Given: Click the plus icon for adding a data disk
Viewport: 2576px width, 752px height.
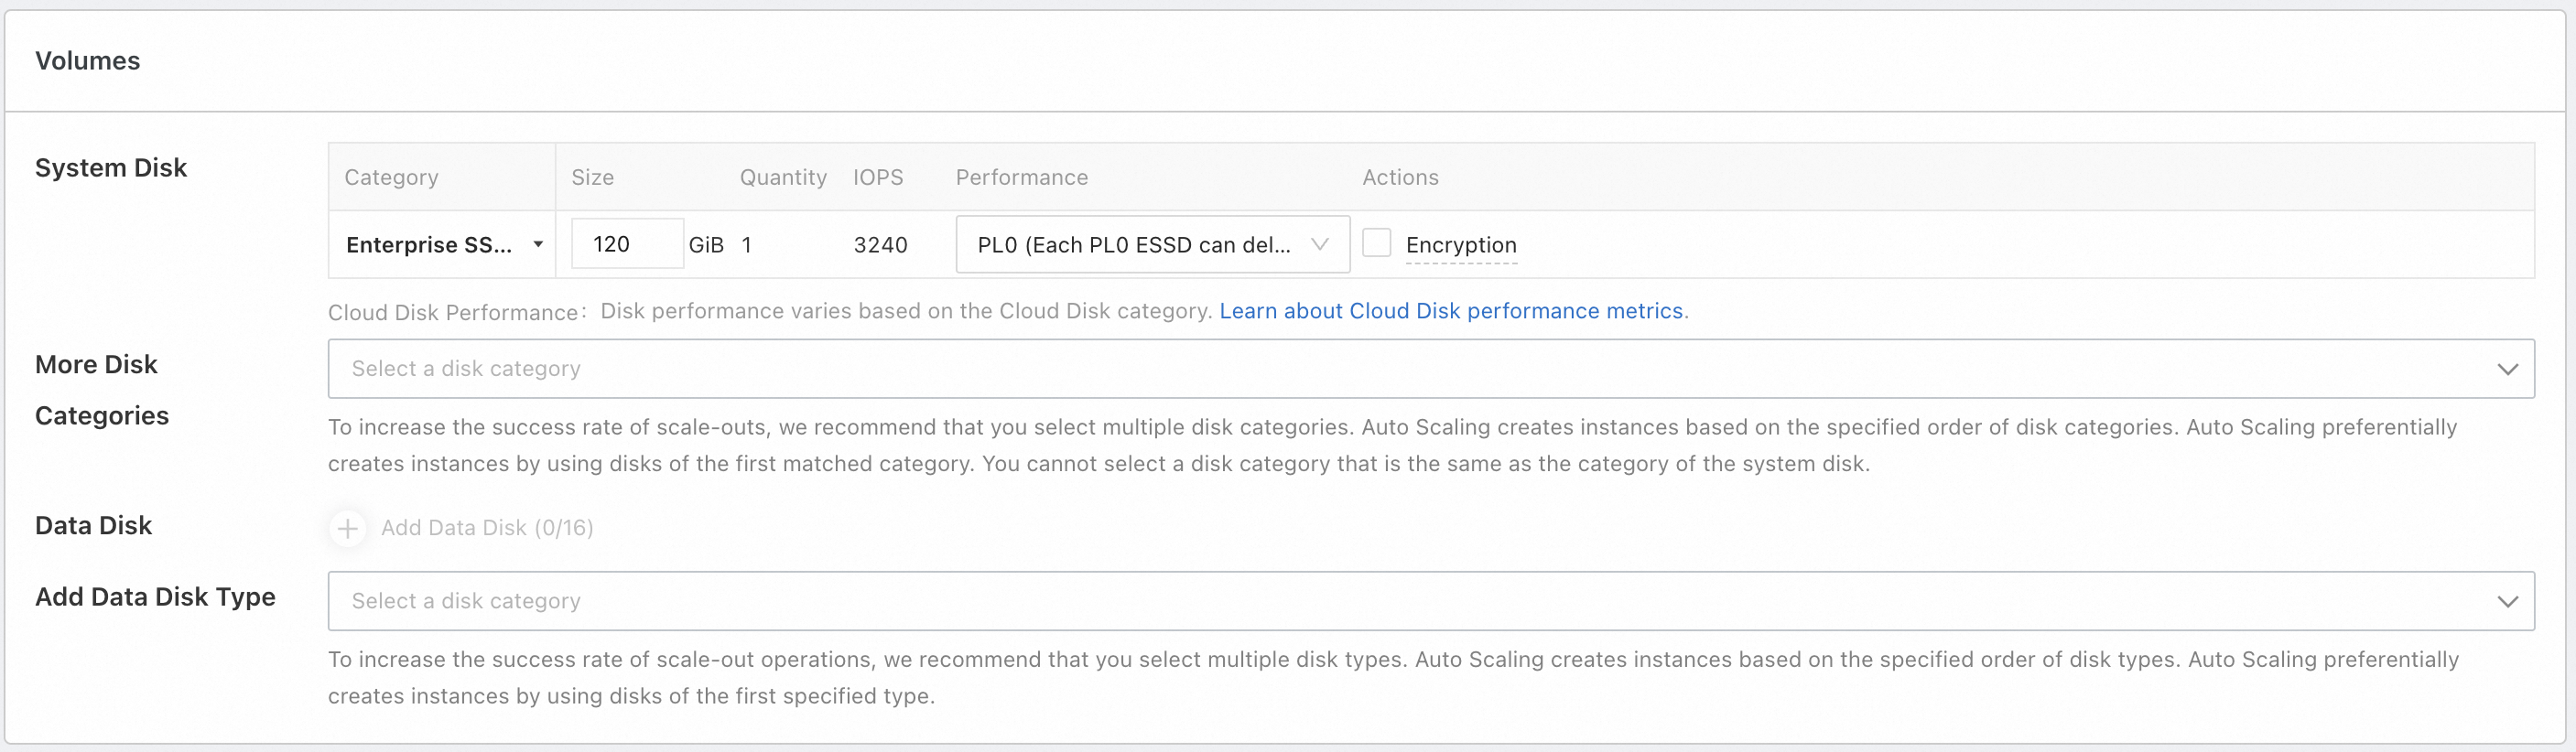Looking at the screenshot, I should click(x=347, y=528).
